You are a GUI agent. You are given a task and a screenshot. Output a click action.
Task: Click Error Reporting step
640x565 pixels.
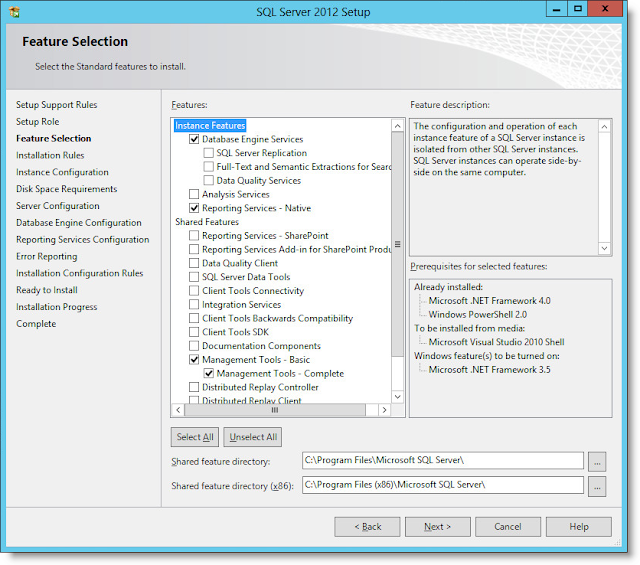[47, 256]
